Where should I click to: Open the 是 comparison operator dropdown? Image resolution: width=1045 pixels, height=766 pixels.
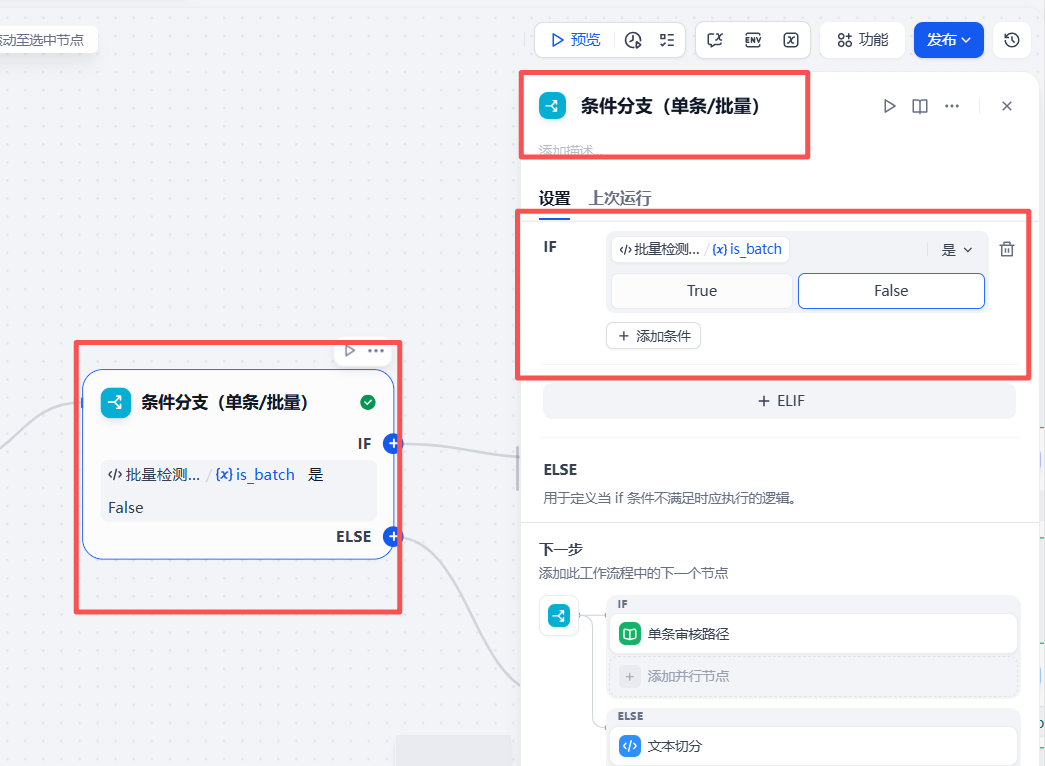(956, 250)
